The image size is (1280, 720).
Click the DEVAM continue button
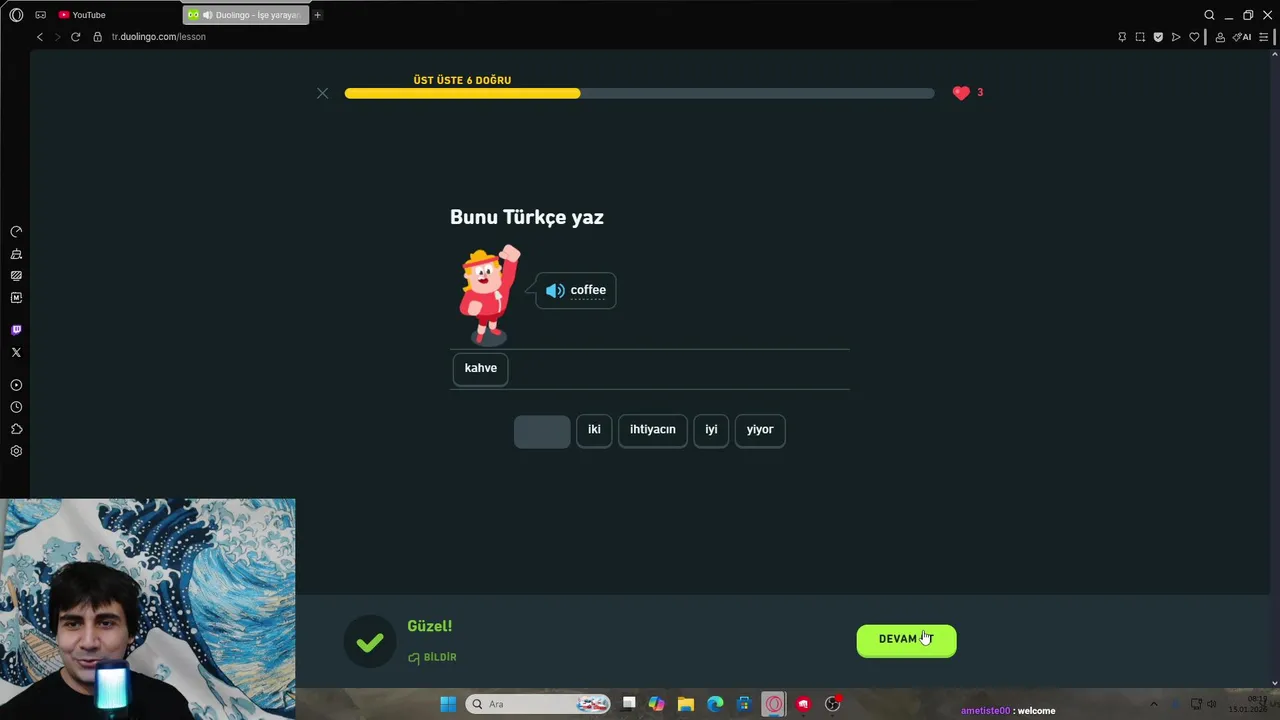tap(906, 640)
